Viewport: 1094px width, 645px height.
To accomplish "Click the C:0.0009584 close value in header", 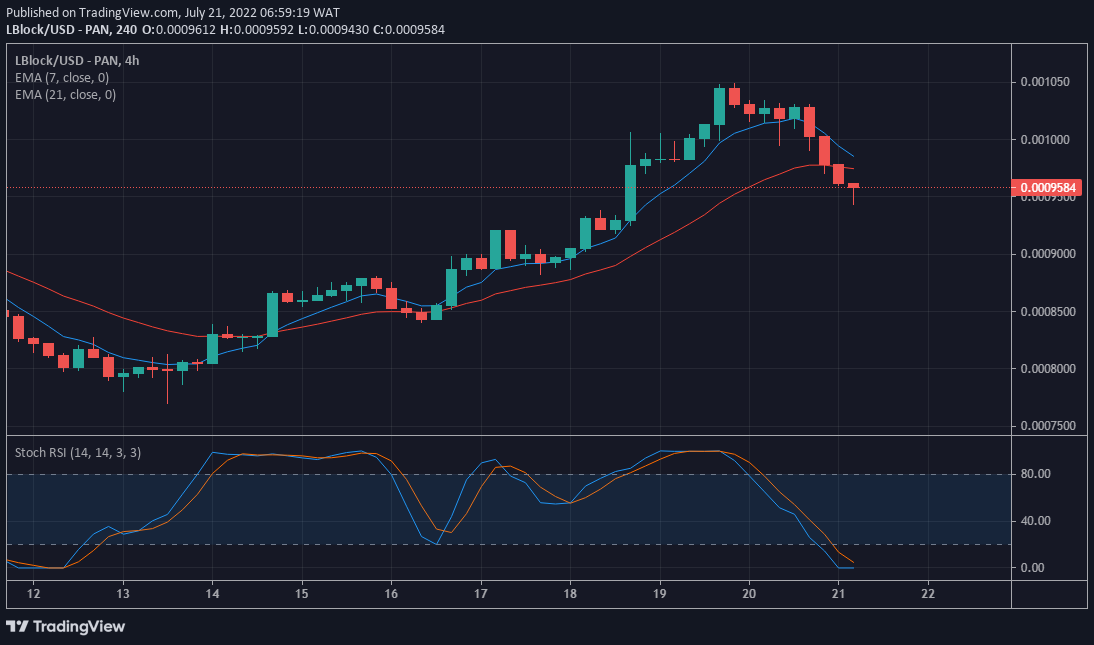I will point(409,29).
